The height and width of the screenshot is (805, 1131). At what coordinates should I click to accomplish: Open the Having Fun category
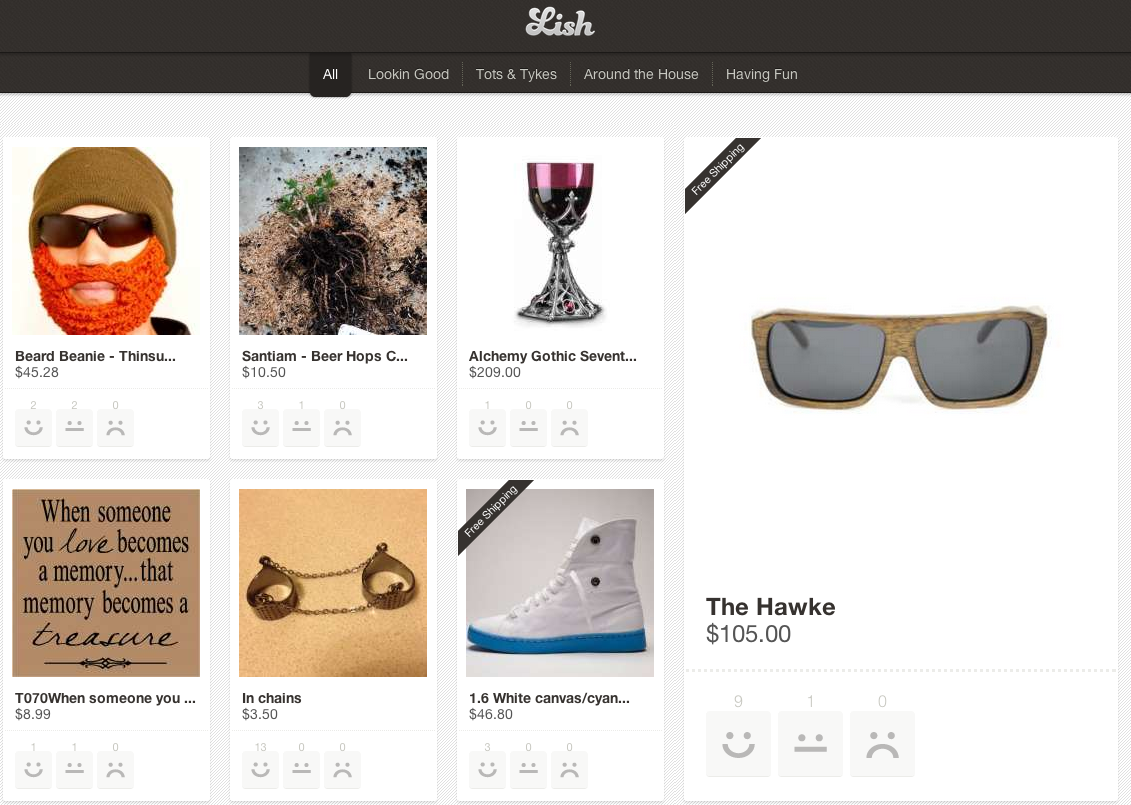coord(762,74)
